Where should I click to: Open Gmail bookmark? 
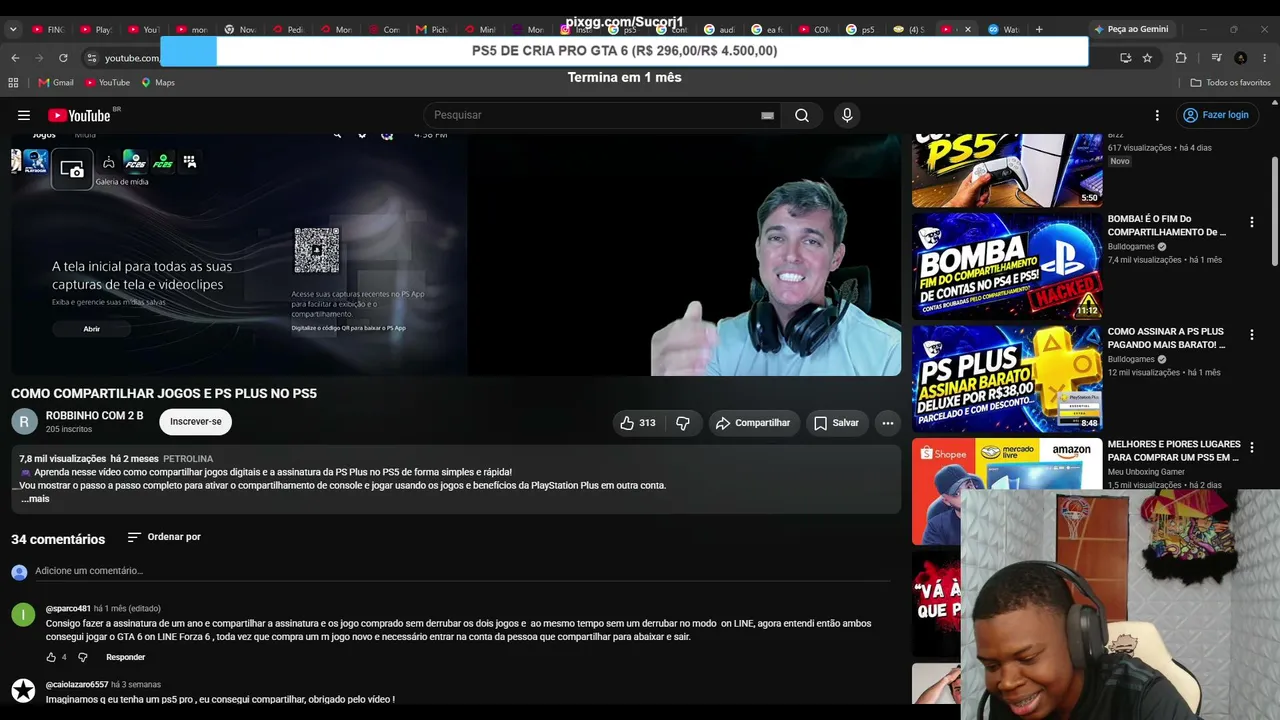tap(55, 82)
